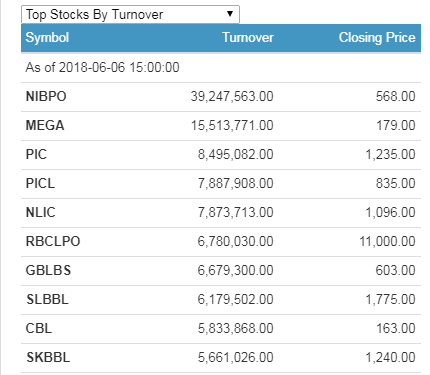The image size is (430, 375).
Task: Select the NLIC stock symbol
Action: click(x=40, y=213)
